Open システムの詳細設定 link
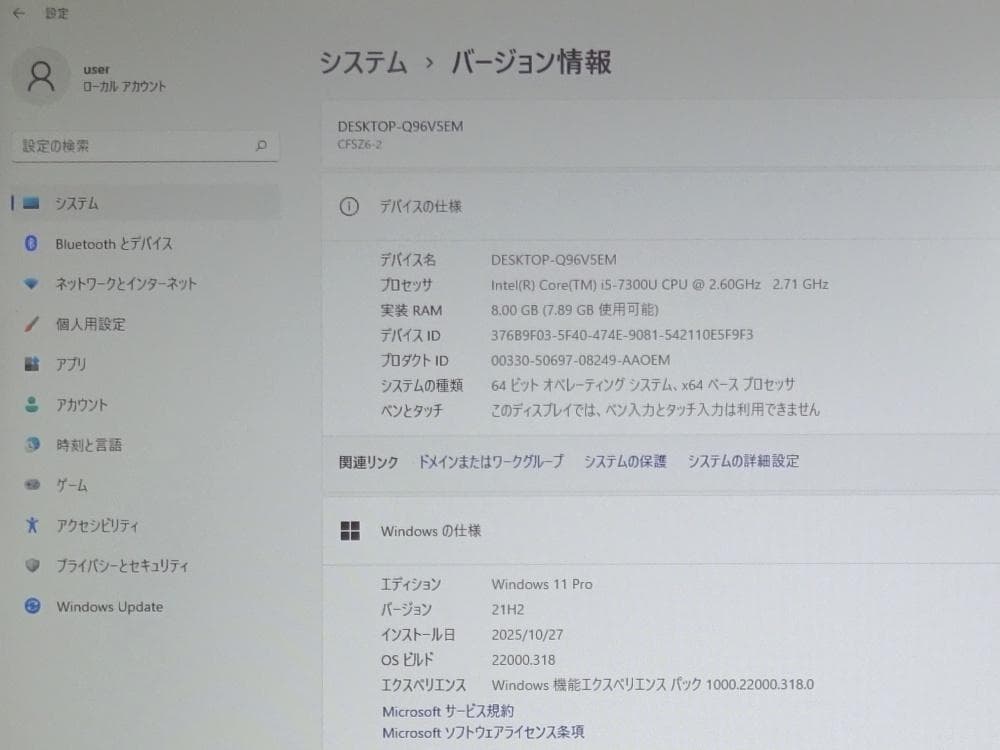Screen dimensions: 1000x750 click(743, 461)
